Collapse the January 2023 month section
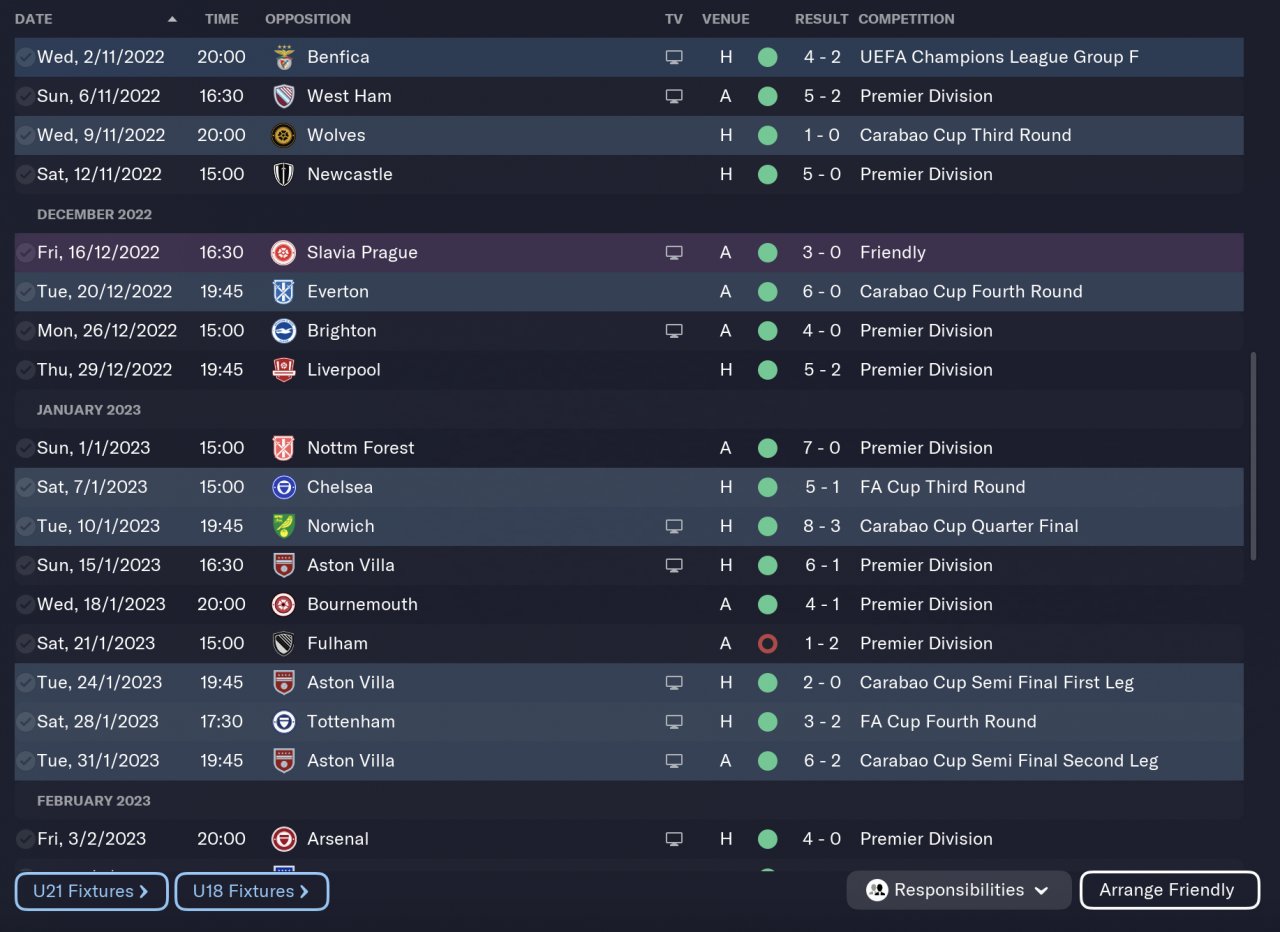Screen dimensions: 1280x932 pyautogui.click(x=89, y=410)
